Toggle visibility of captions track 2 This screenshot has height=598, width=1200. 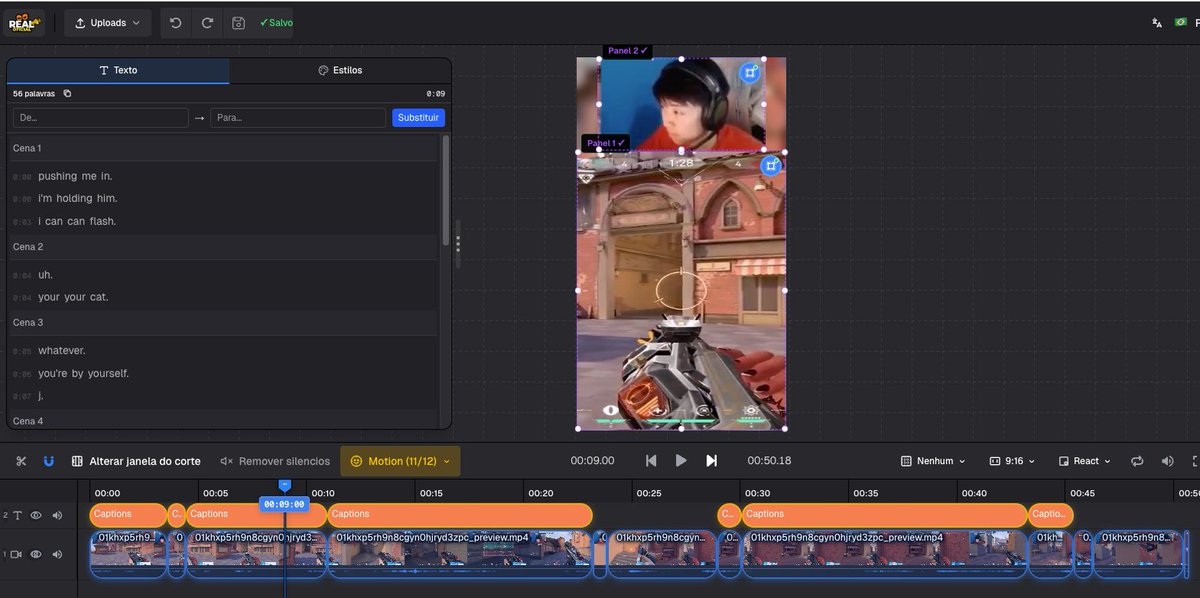point(36,515)
